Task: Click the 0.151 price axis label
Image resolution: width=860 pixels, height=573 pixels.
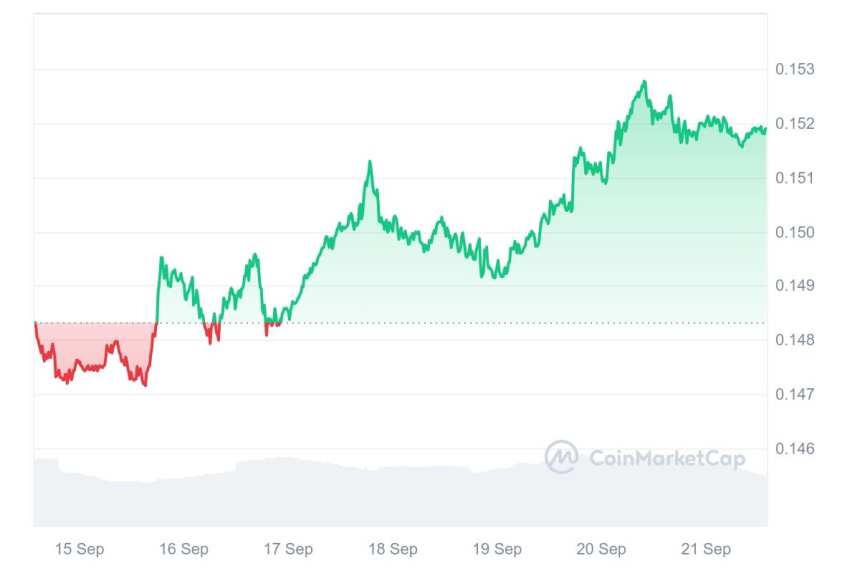Action: (x=795, y=178)
